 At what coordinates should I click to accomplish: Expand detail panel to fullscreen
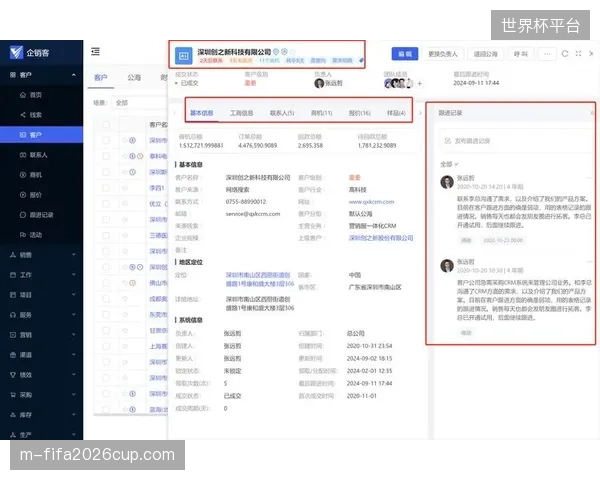point(579,54)
